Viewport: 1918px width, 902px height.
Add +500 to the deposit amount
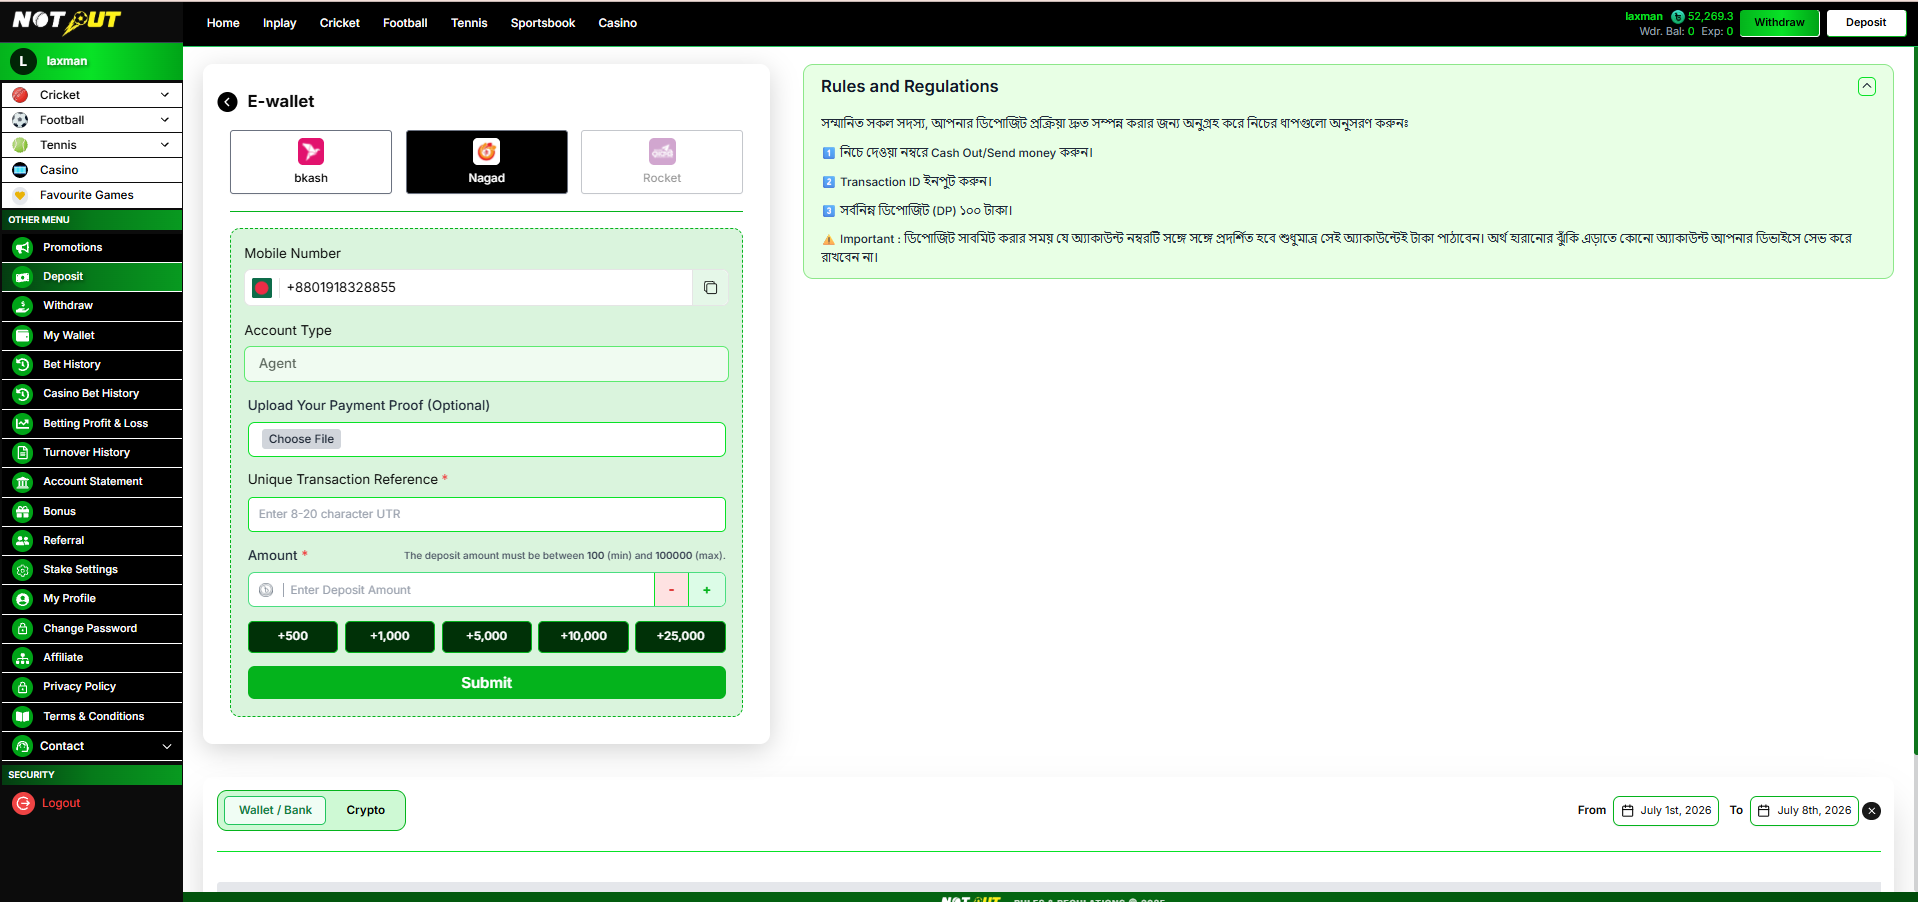tap(293, 637)
